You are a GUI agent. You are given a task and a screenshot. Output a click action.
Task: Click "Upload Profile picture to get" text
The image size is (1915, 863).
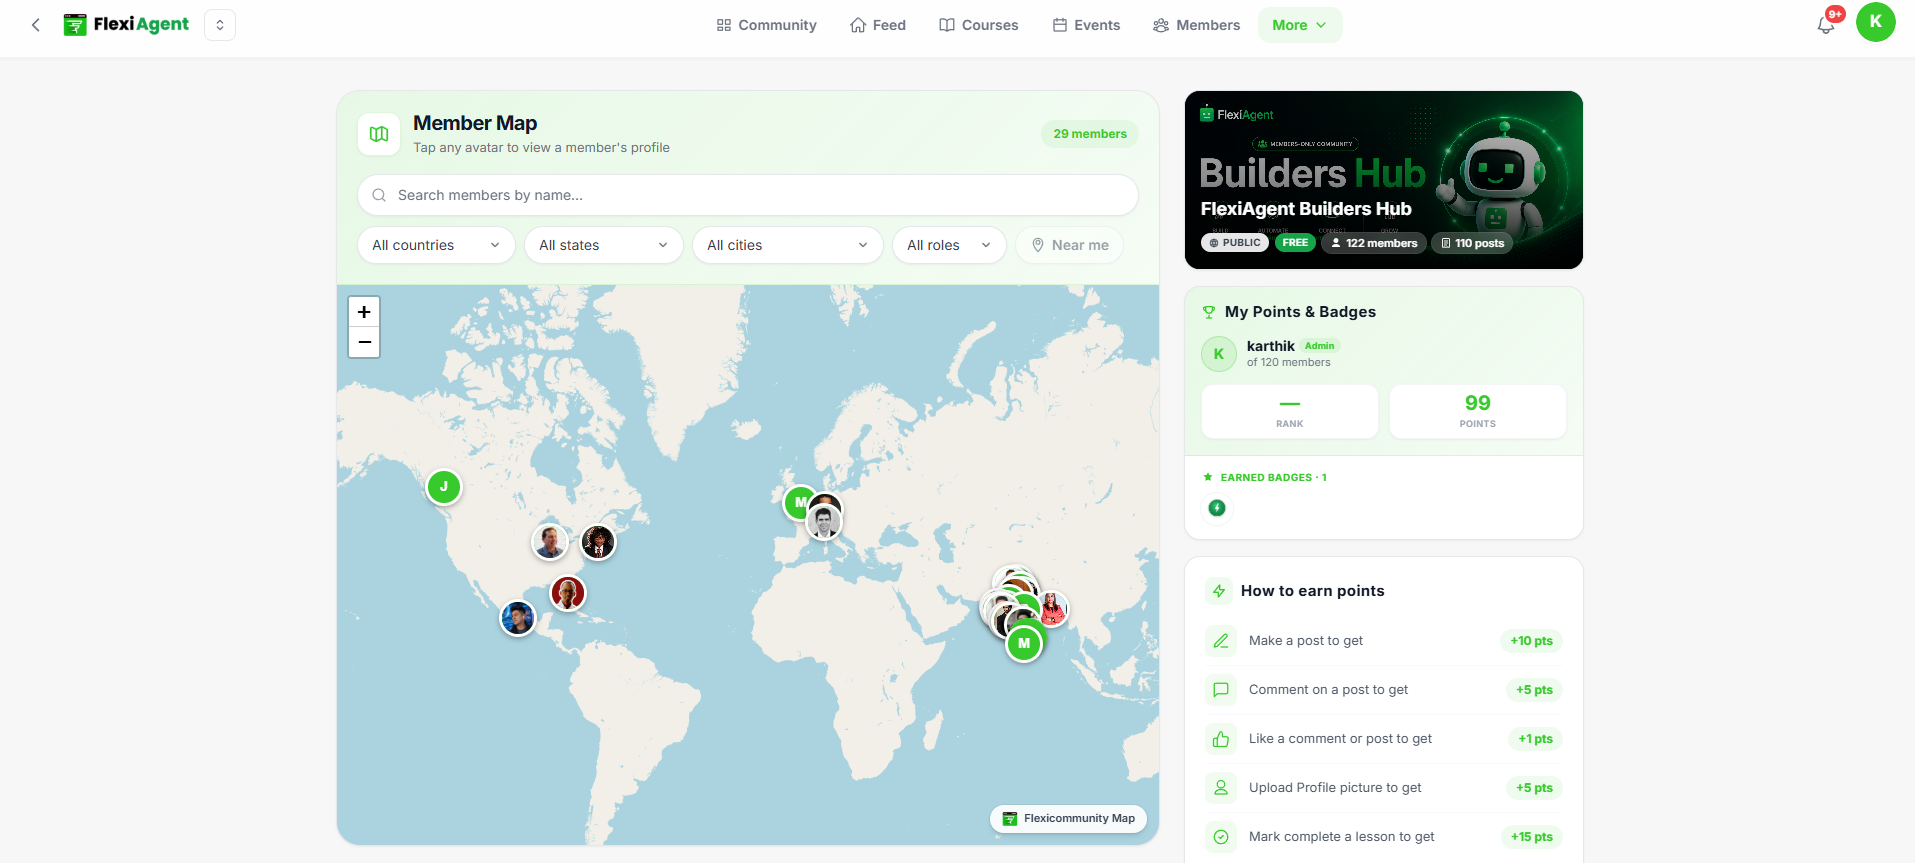tap(1335, 788)
